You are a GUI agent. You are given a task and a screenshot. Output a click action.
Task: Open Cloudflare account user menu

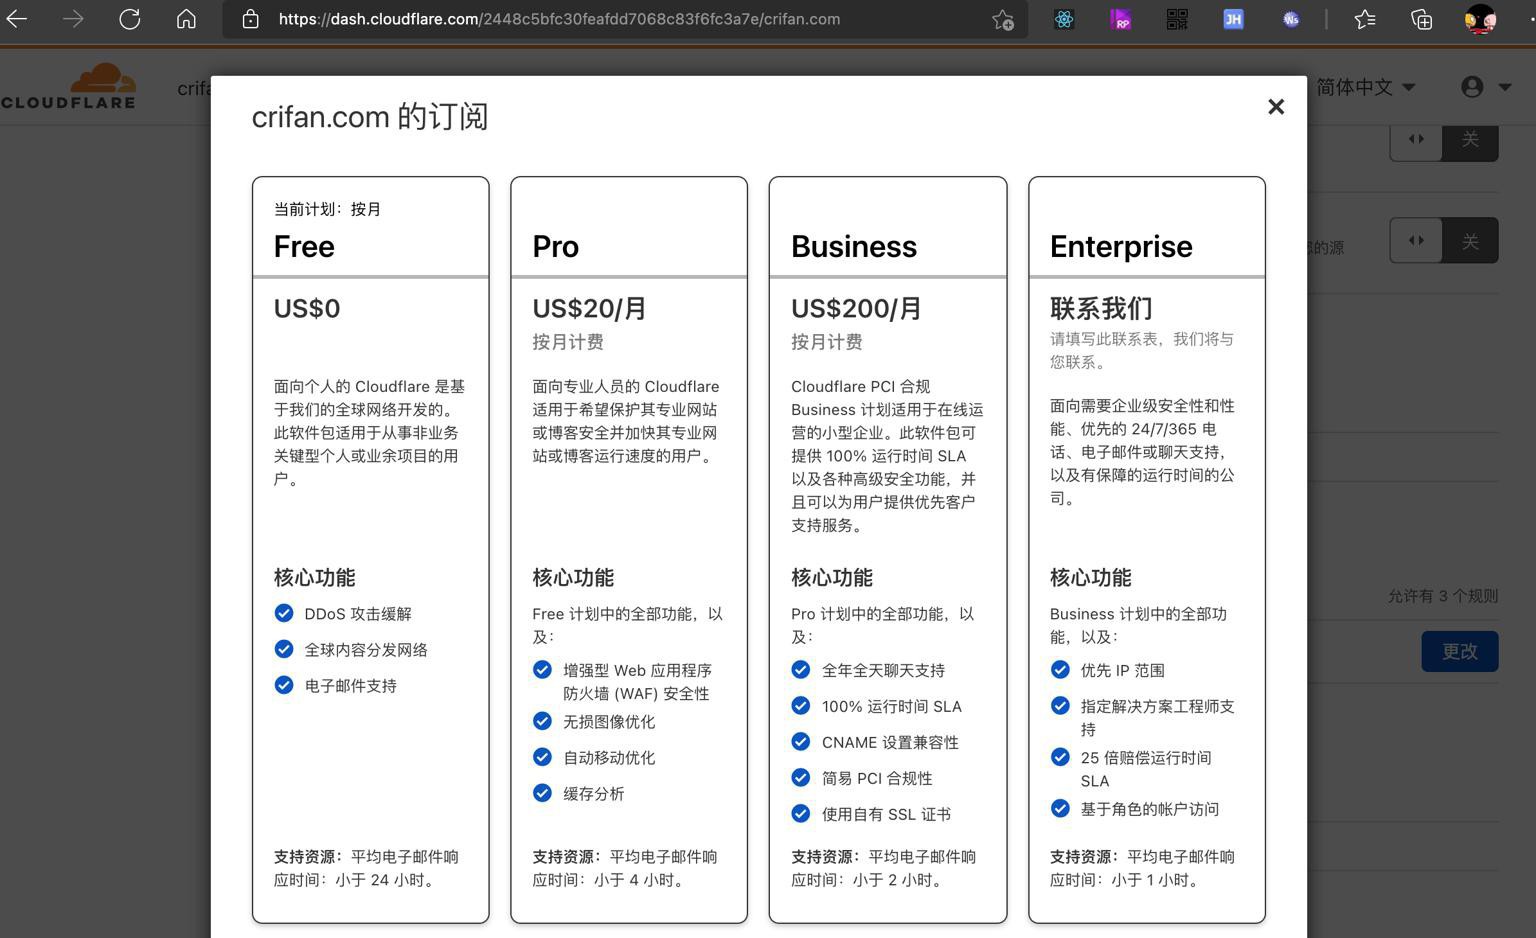[x=1485, y=87]
